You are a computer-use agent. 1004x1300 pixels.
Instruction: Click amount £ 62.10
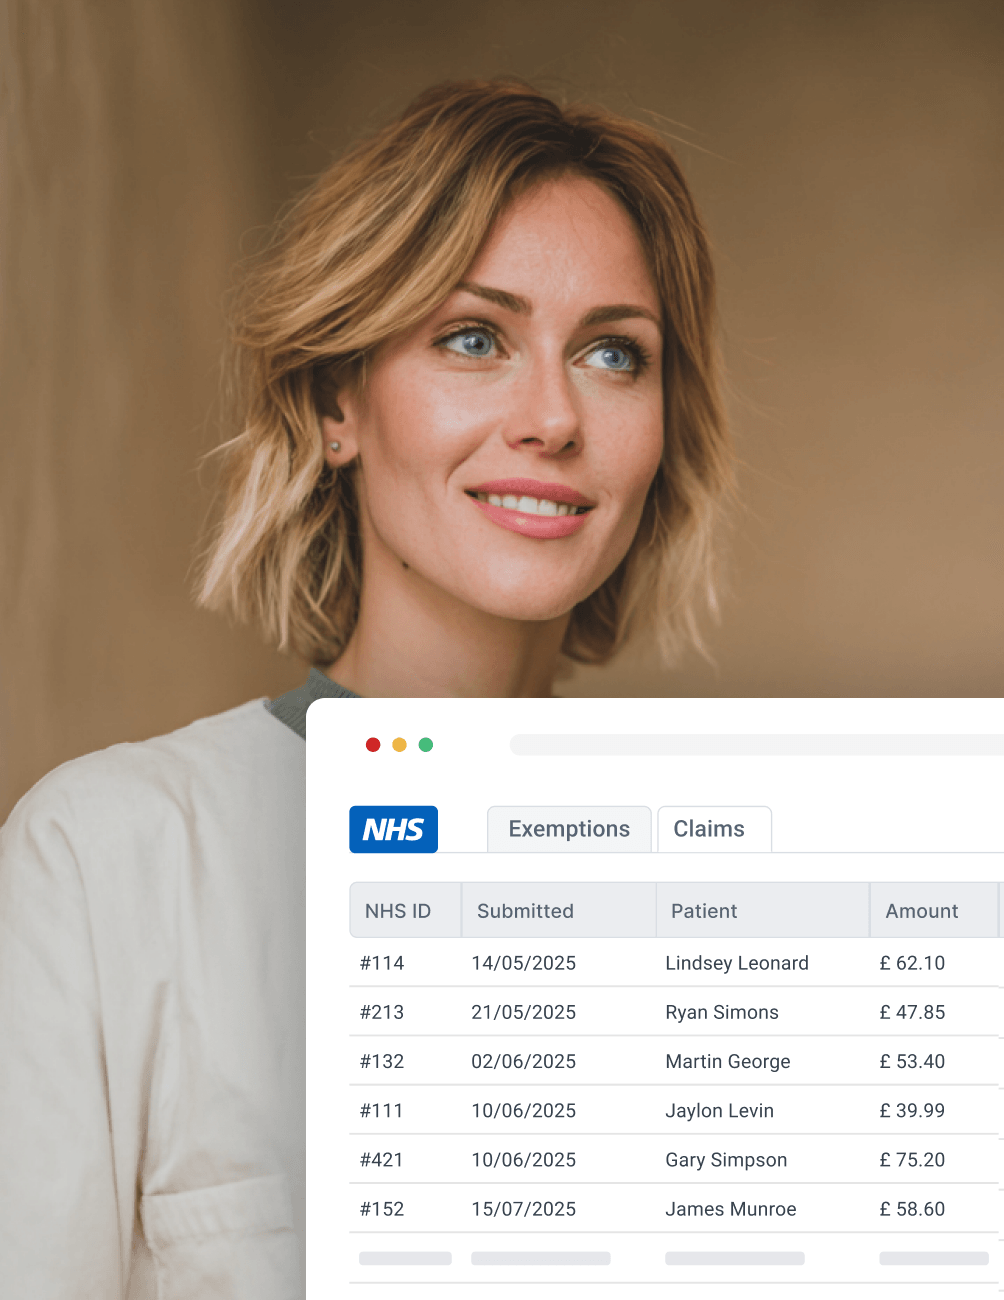912,963
